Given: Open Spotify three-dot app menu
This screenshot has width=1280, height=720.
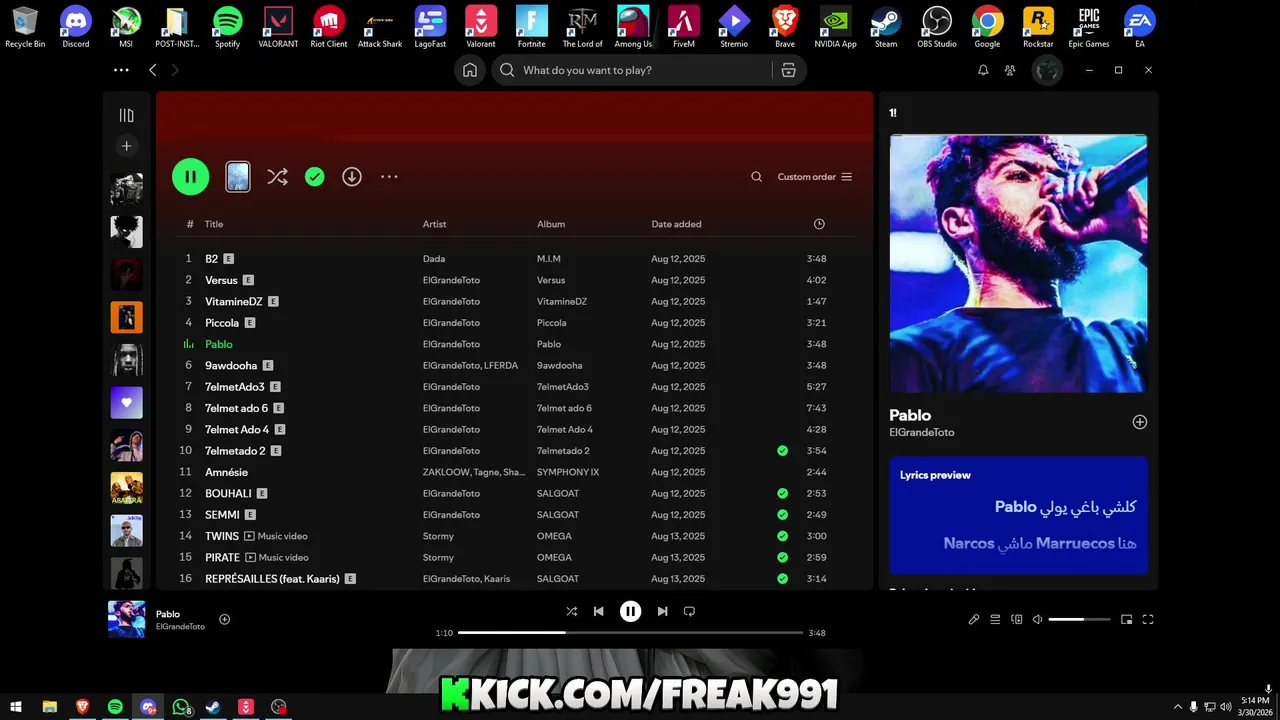Looking at the screenshot, I should tap(121, 70).
